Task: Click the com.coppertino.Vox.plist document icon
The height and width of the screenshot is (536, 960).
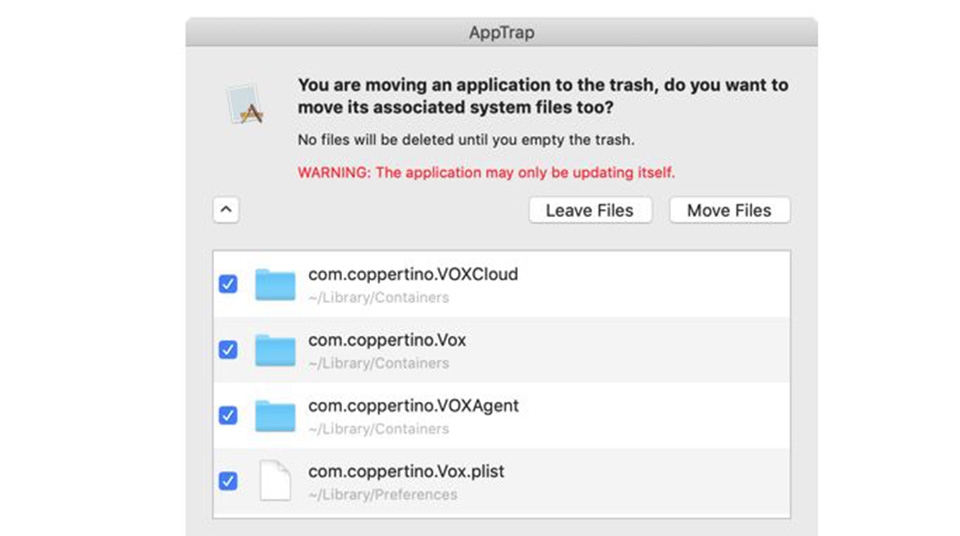Action: [x=275, y=481]
